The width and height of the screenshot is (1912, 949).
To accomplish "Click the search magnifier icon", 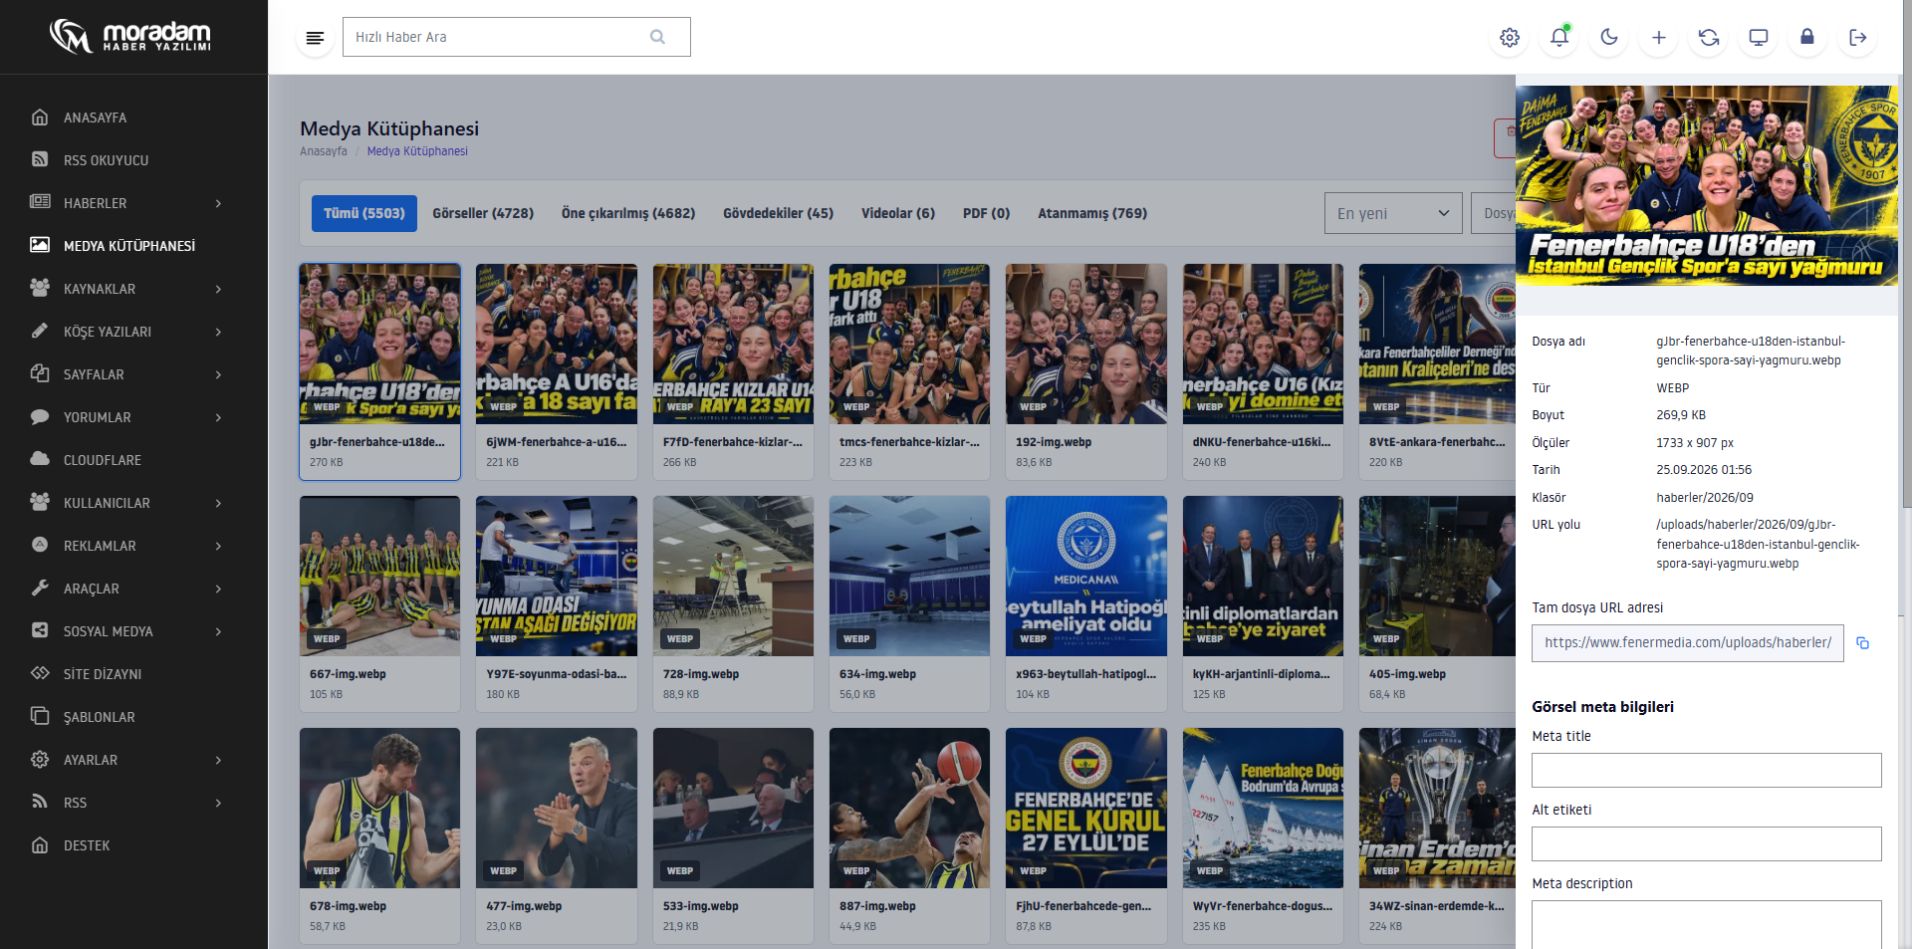I will (657, 37).
